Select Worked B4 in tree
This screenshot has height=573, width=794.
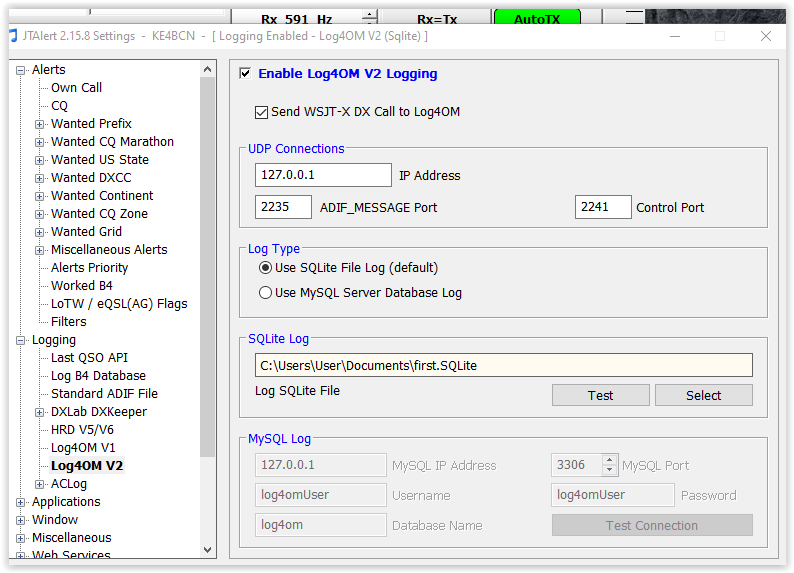(x=82, y=285)
